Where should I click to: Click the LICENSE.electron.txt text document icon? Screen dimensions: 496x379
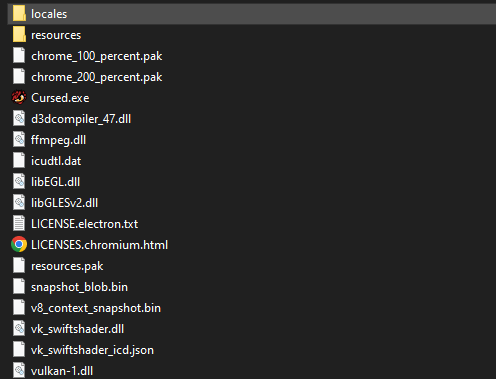pyautogui.click(x=19, y=224)
